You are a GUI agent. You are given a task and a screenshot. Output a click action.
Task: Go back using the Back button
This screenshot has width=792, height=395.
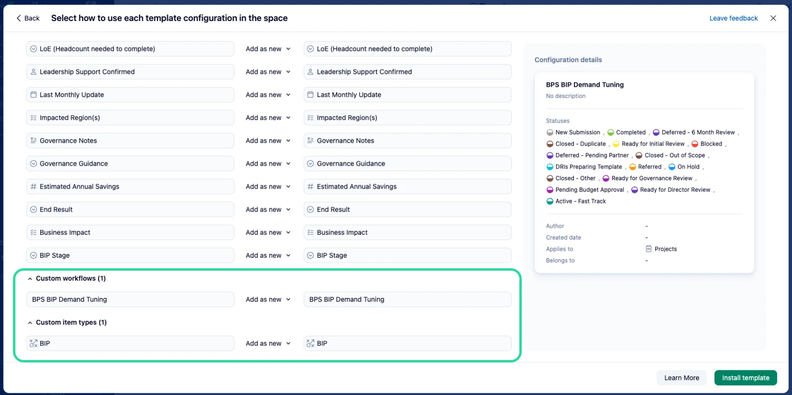point(28,18)
